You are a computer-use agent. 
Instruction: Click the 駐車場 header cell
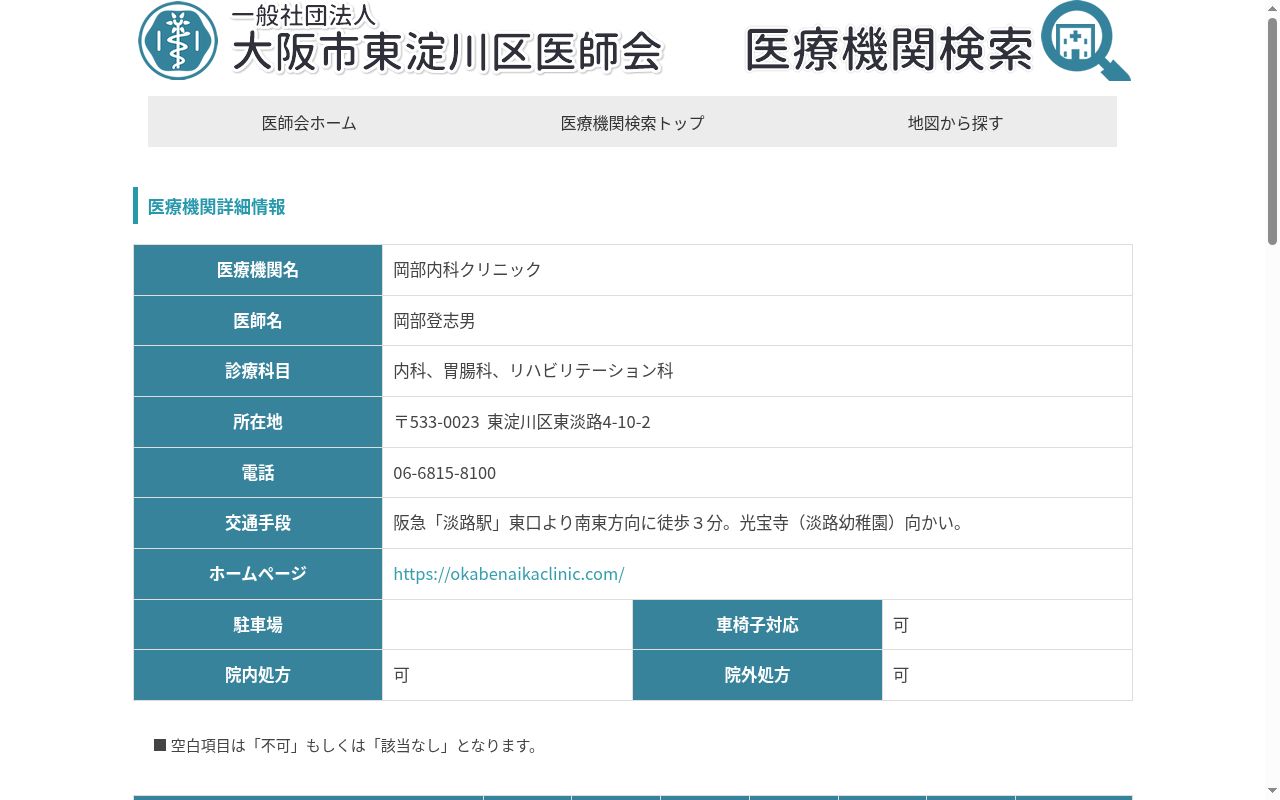(258, 625)
